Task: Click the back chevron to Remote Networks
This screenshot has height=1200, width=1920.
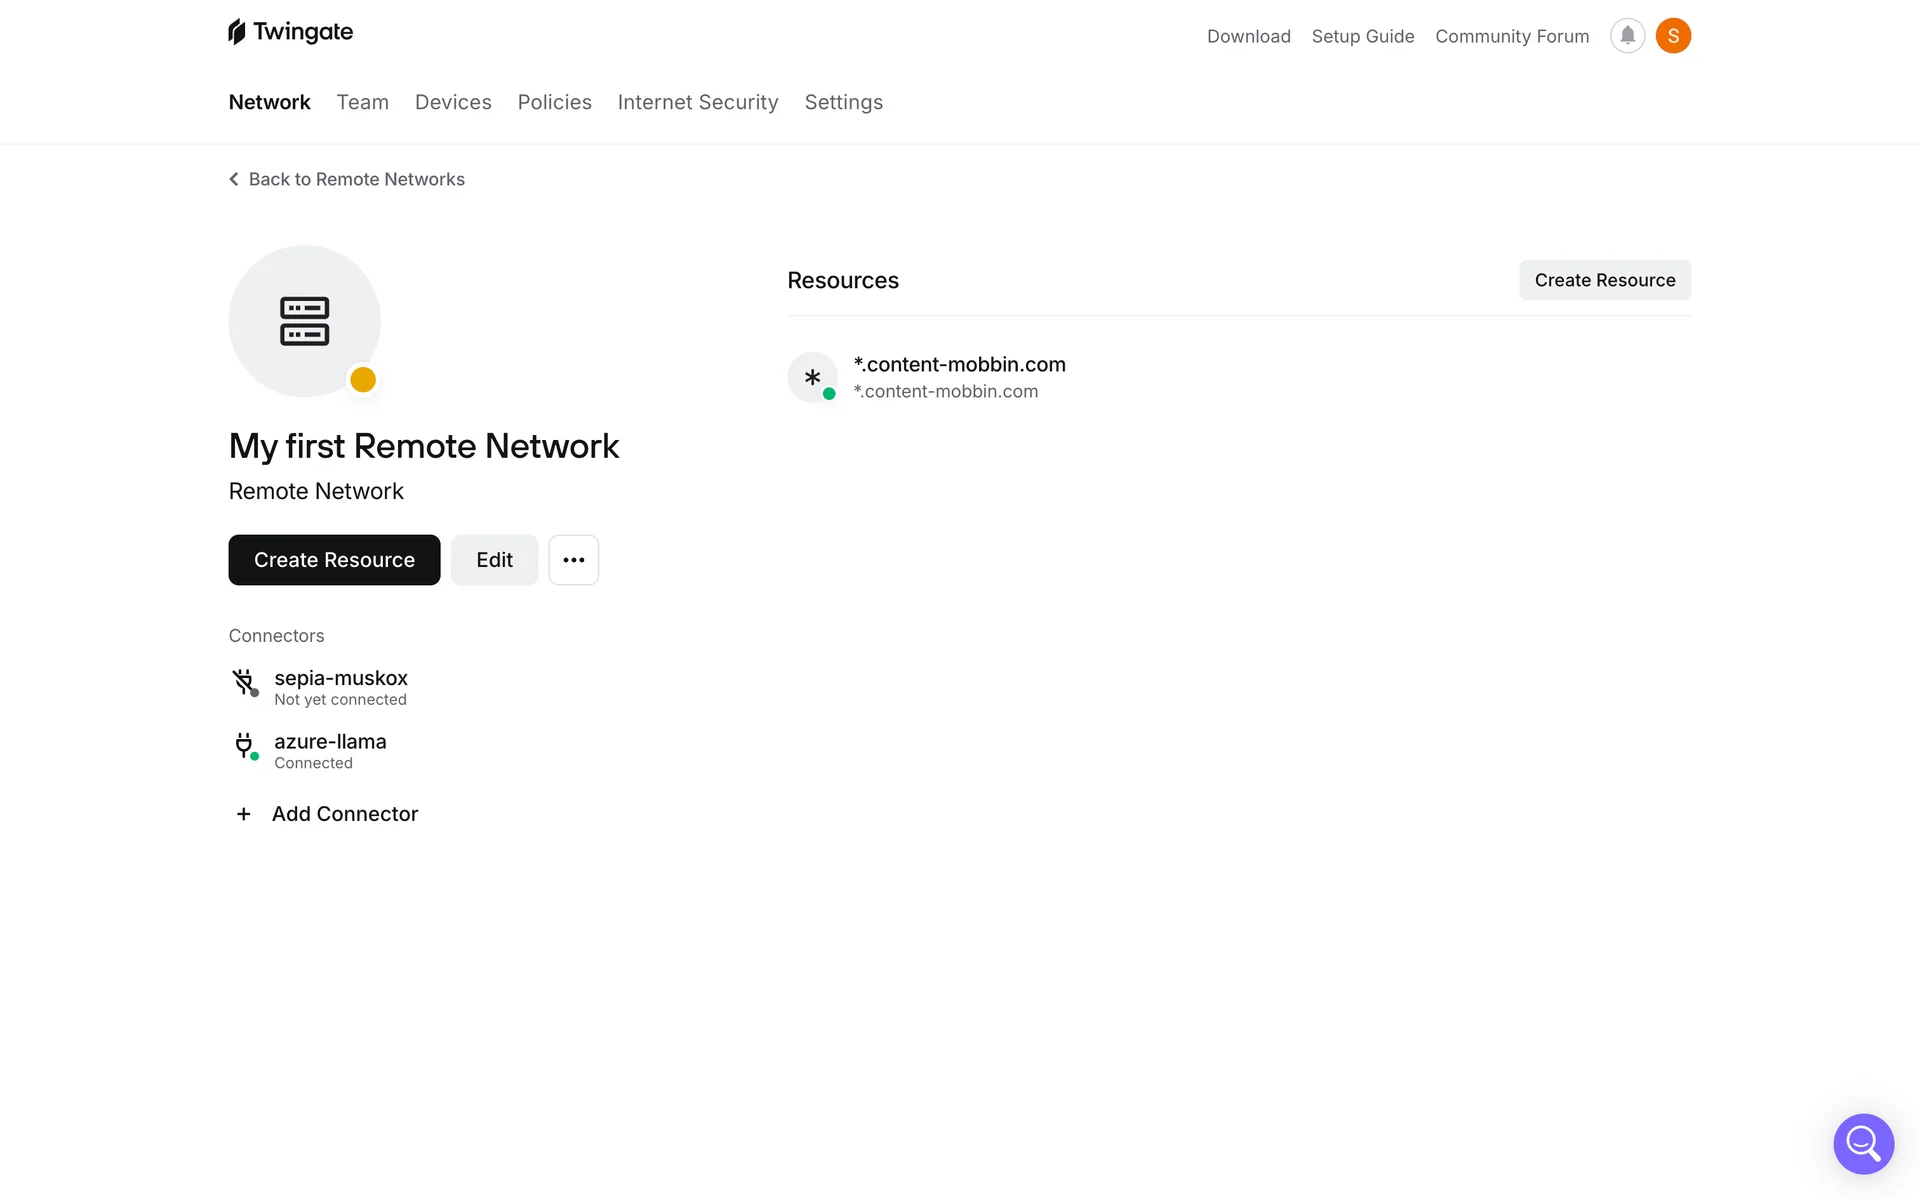Action: [x=234, y=179]
